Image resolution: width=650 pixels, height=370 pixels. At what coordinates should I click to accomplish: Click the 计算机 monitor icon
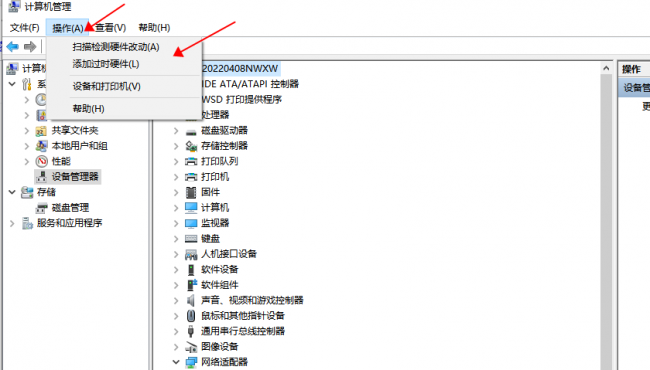[x=191, y=208]
